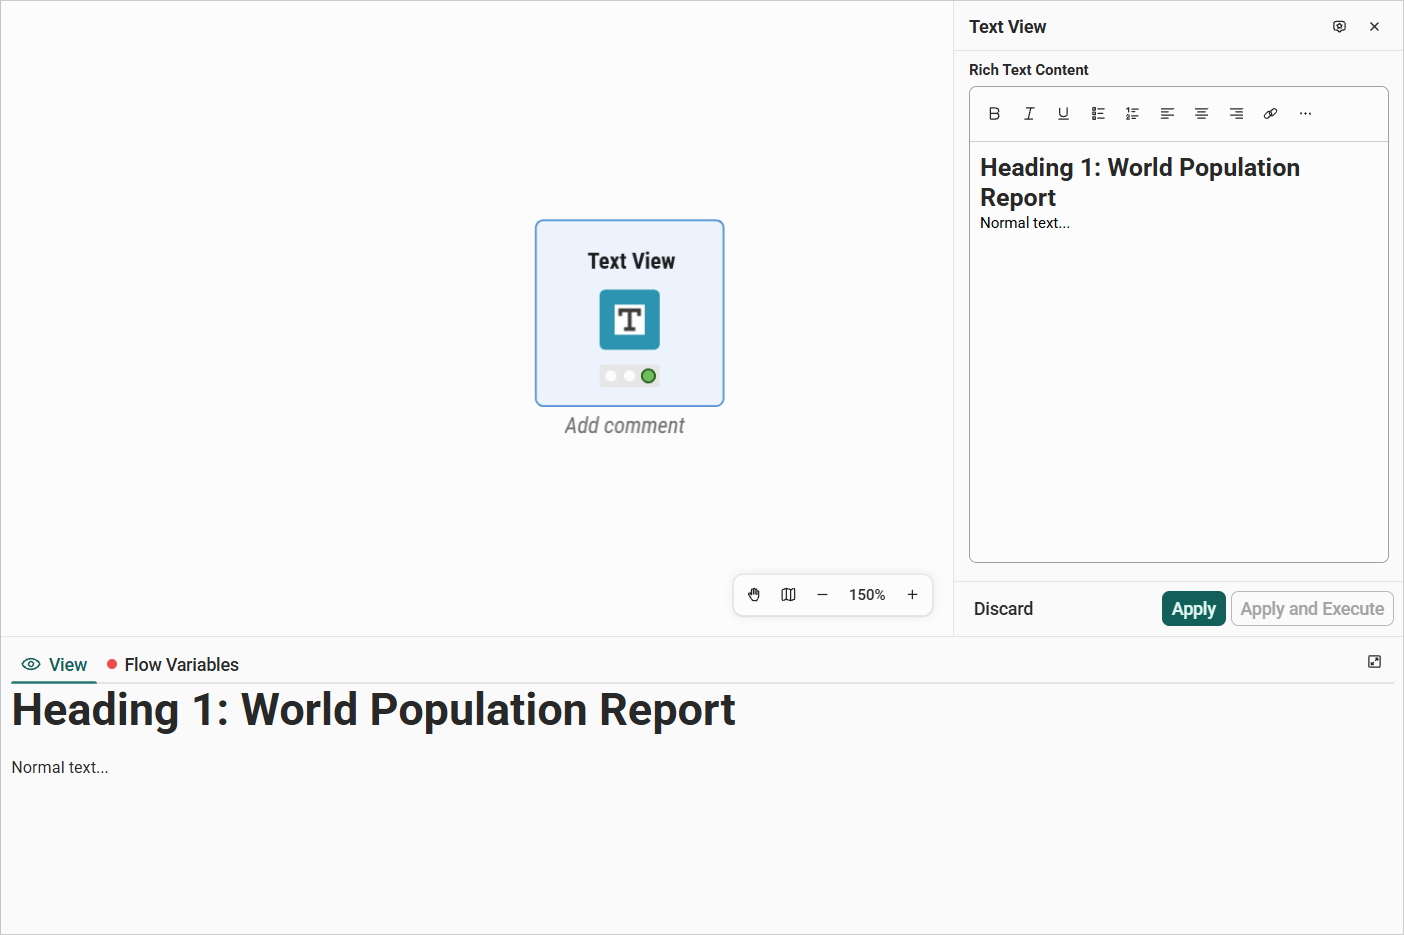The image size is (1404, 935).
Task: Zoom in on the workflow canvas
Action: click(x=912, y=595)
